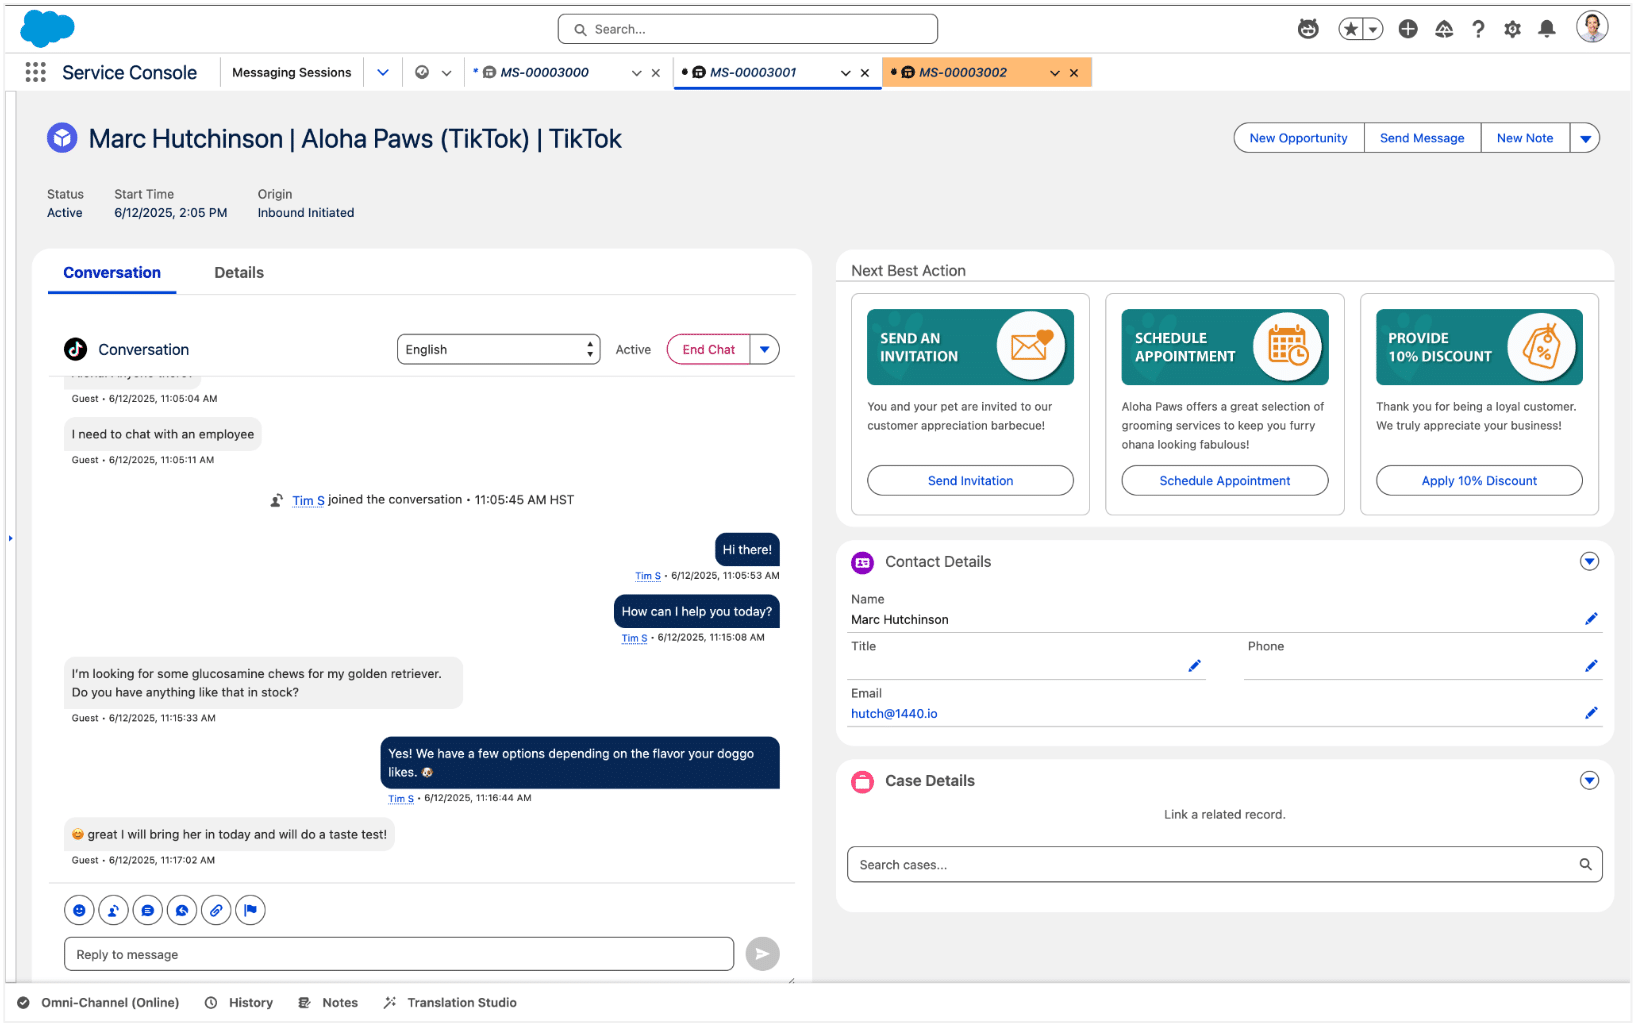Close the MS-00003002 tab

[1074, 73]
